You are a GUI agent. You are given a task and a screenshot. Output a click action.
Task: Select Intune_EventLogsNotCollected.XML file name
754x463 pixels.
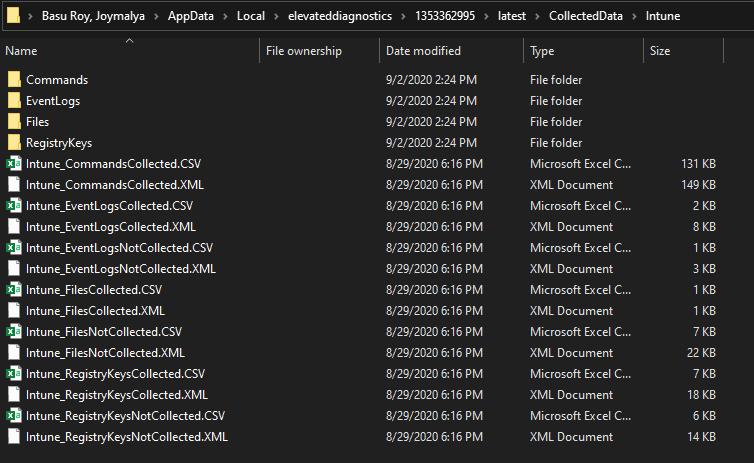tap(121, 269)
